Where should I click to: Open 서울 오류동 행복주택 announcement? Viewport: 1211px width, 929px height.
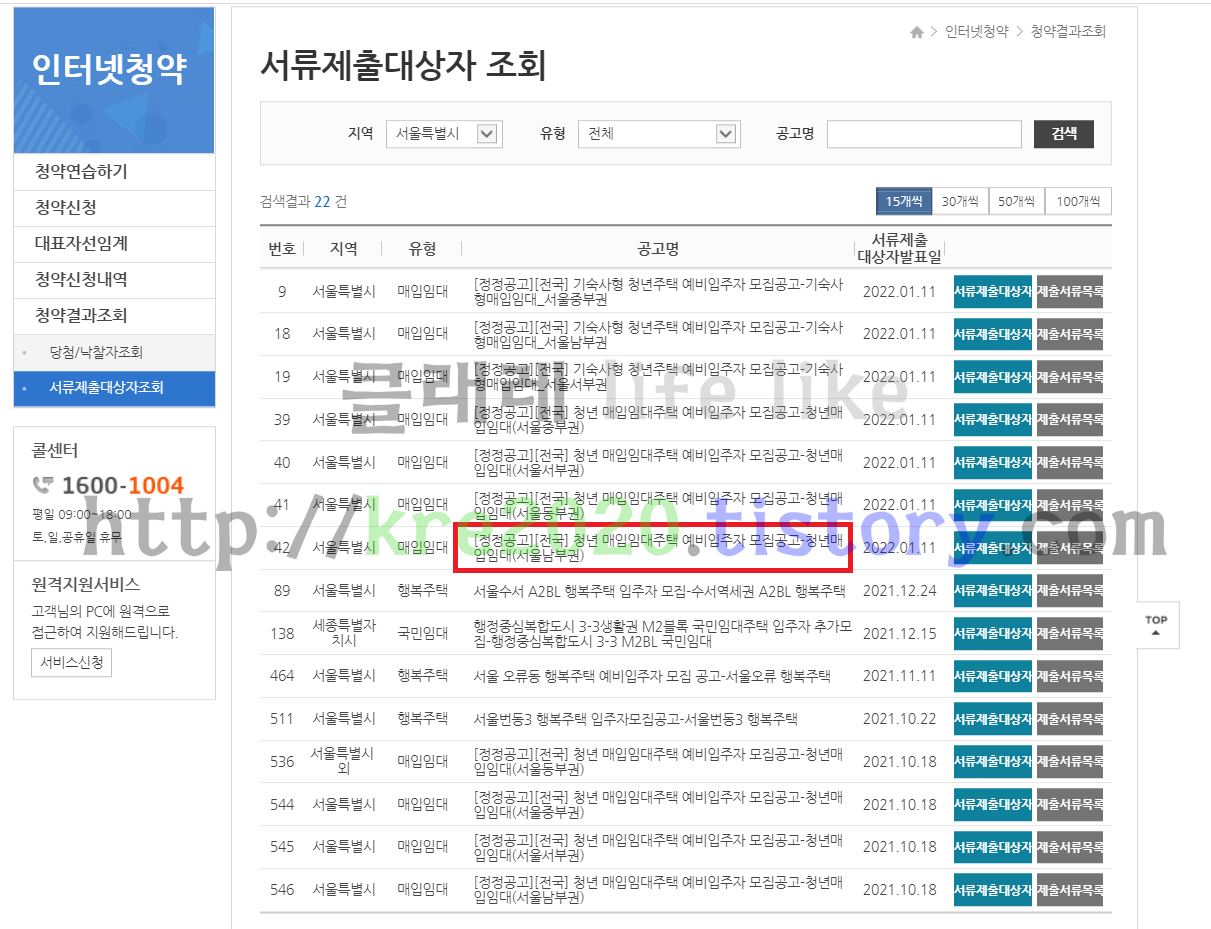click(x=652, y=676)
